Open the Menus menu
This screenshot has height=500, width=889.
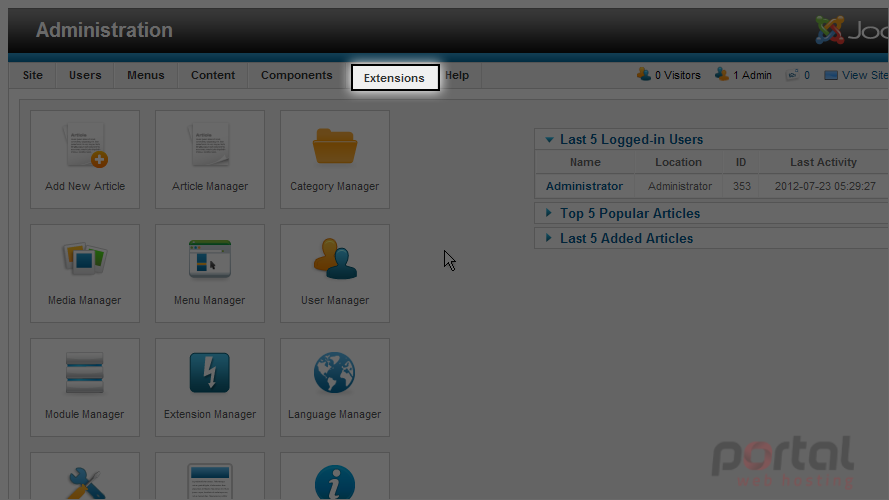pyautogui.click(x=146, y=75)
